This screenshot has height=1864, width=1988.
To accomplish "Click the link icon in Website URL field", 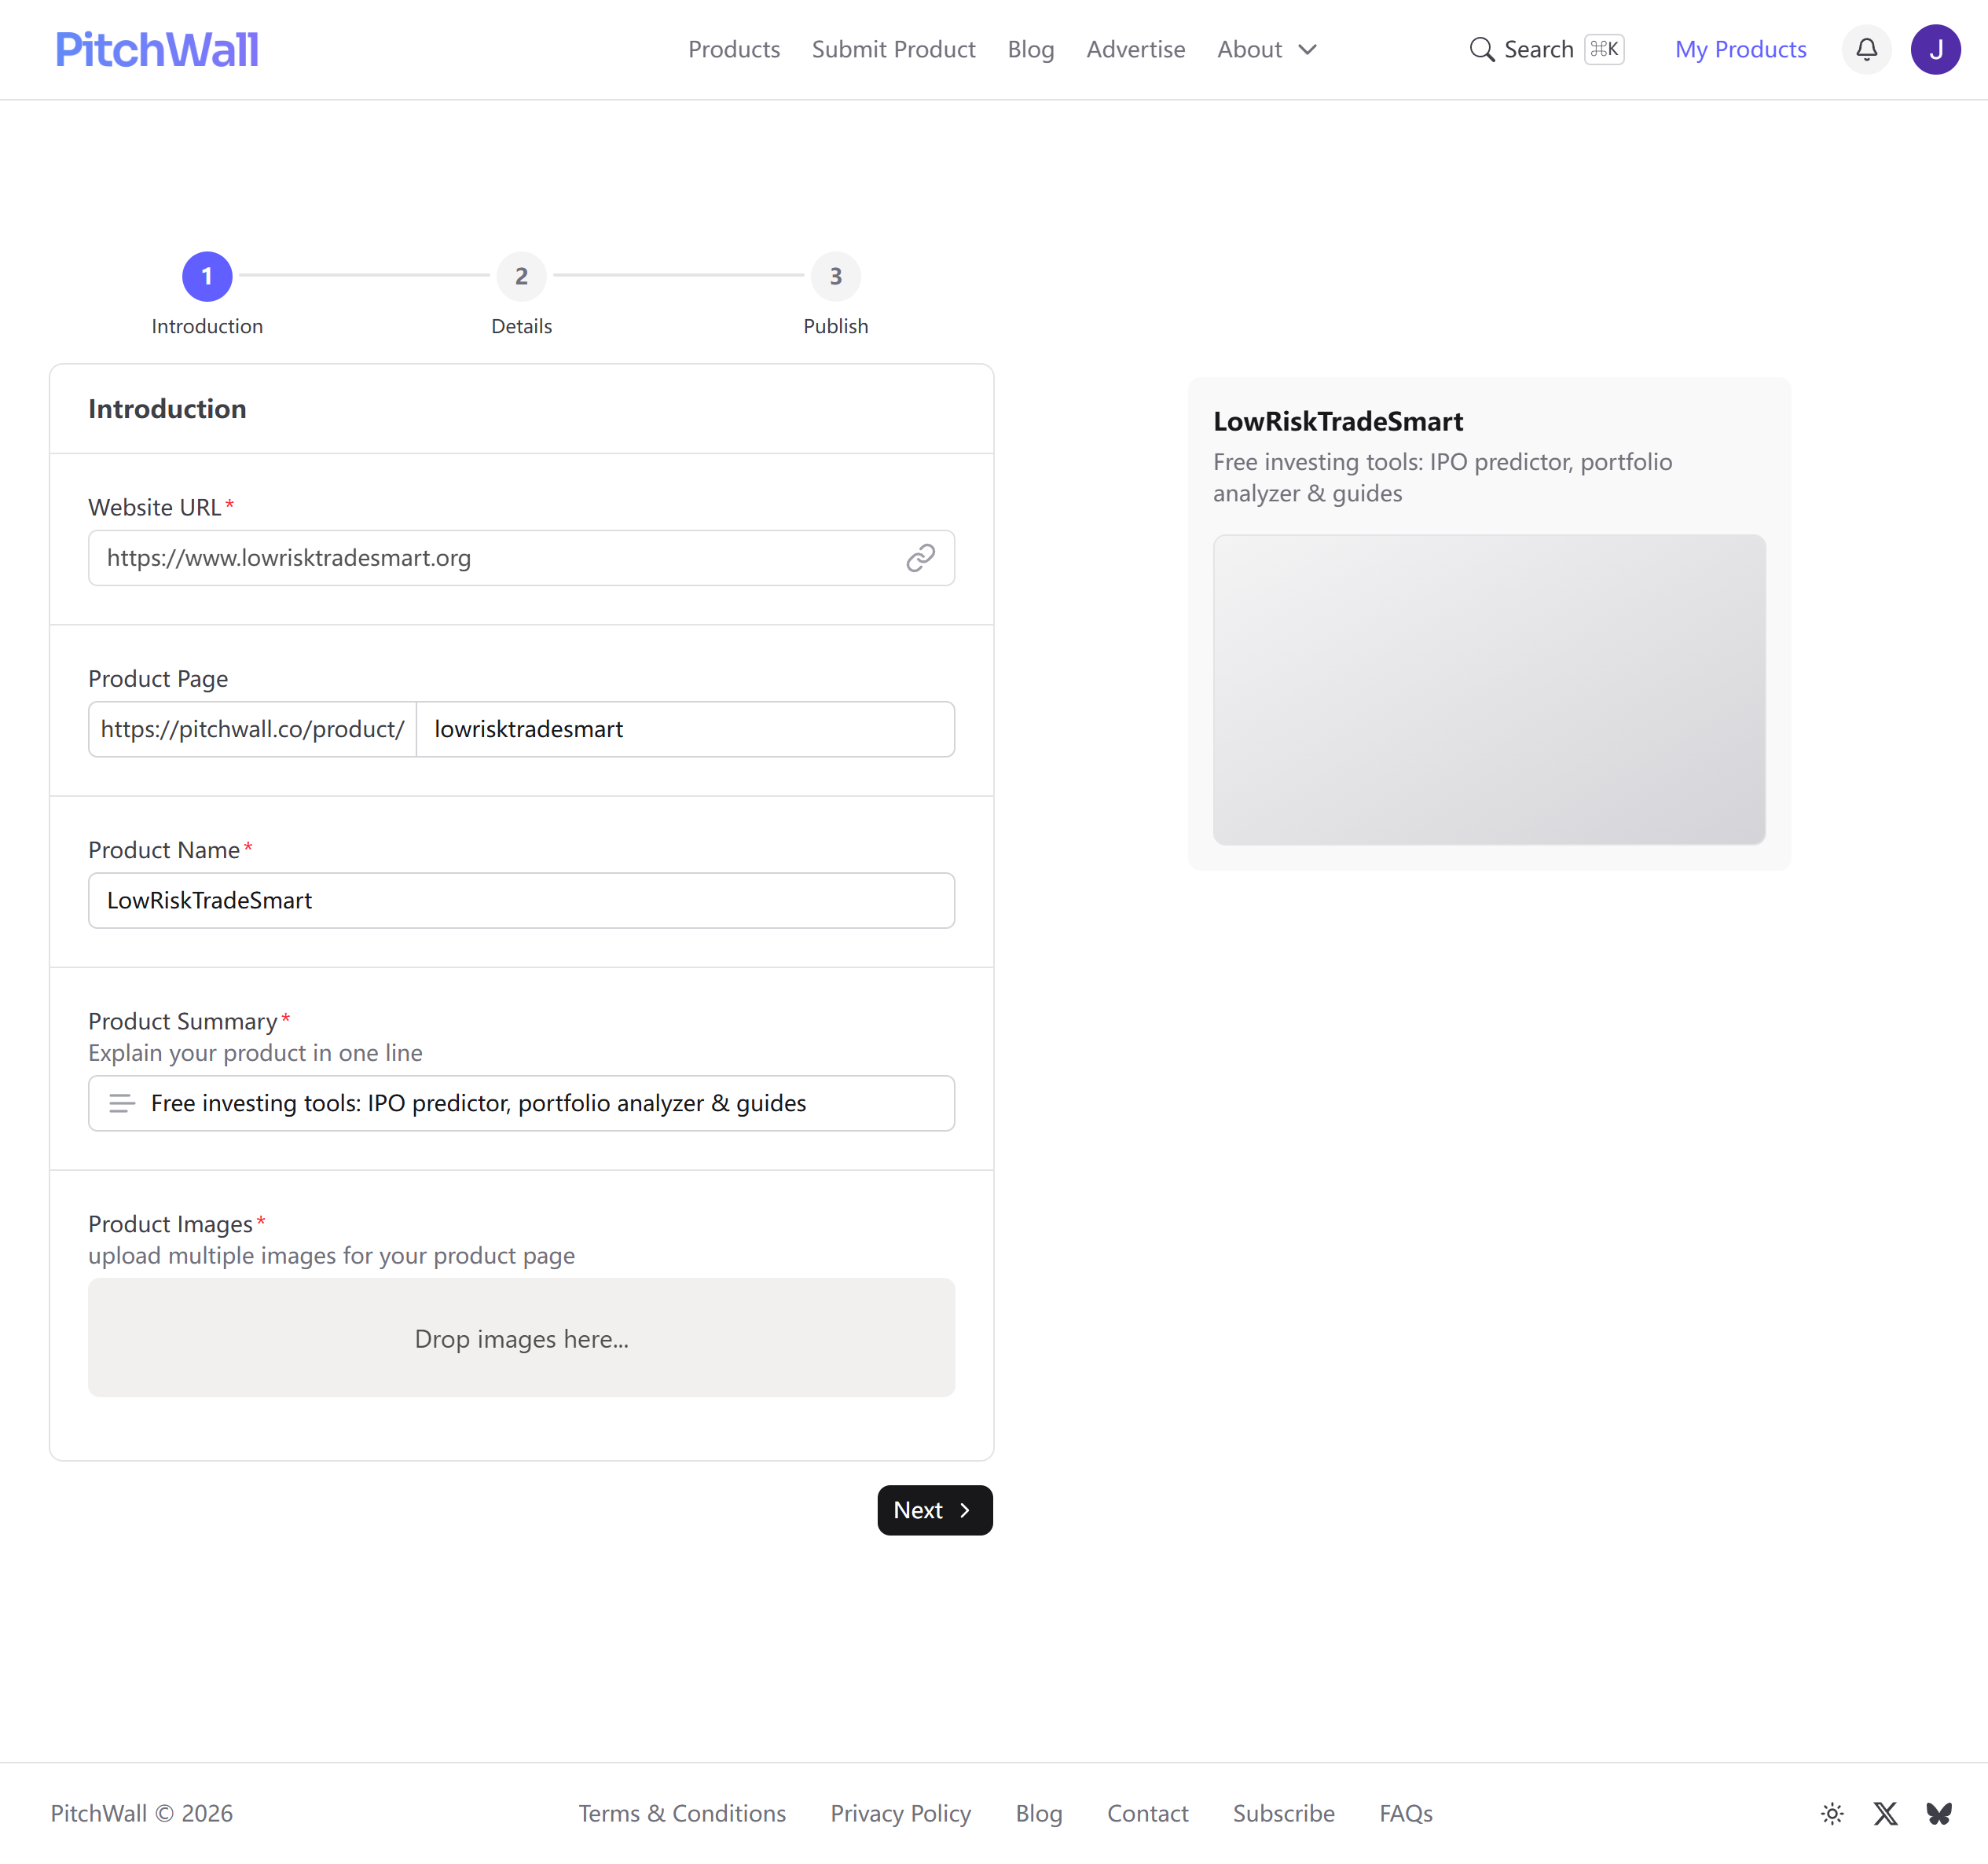I will [920, 558].
